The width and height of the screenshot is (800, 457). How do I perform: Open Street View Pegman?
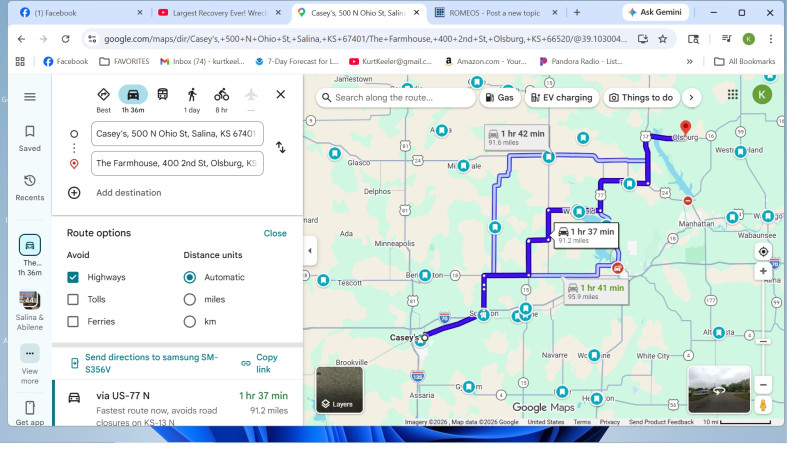tap(763, 405)
